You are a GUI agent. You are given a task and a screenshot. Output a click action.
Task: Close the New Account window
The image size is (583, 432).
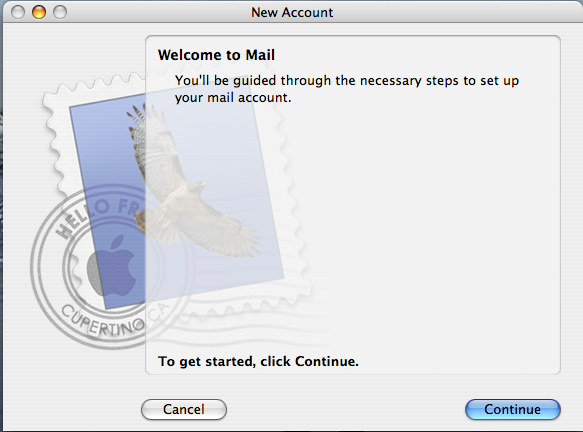pyautogui.click(x=17, y=12)
